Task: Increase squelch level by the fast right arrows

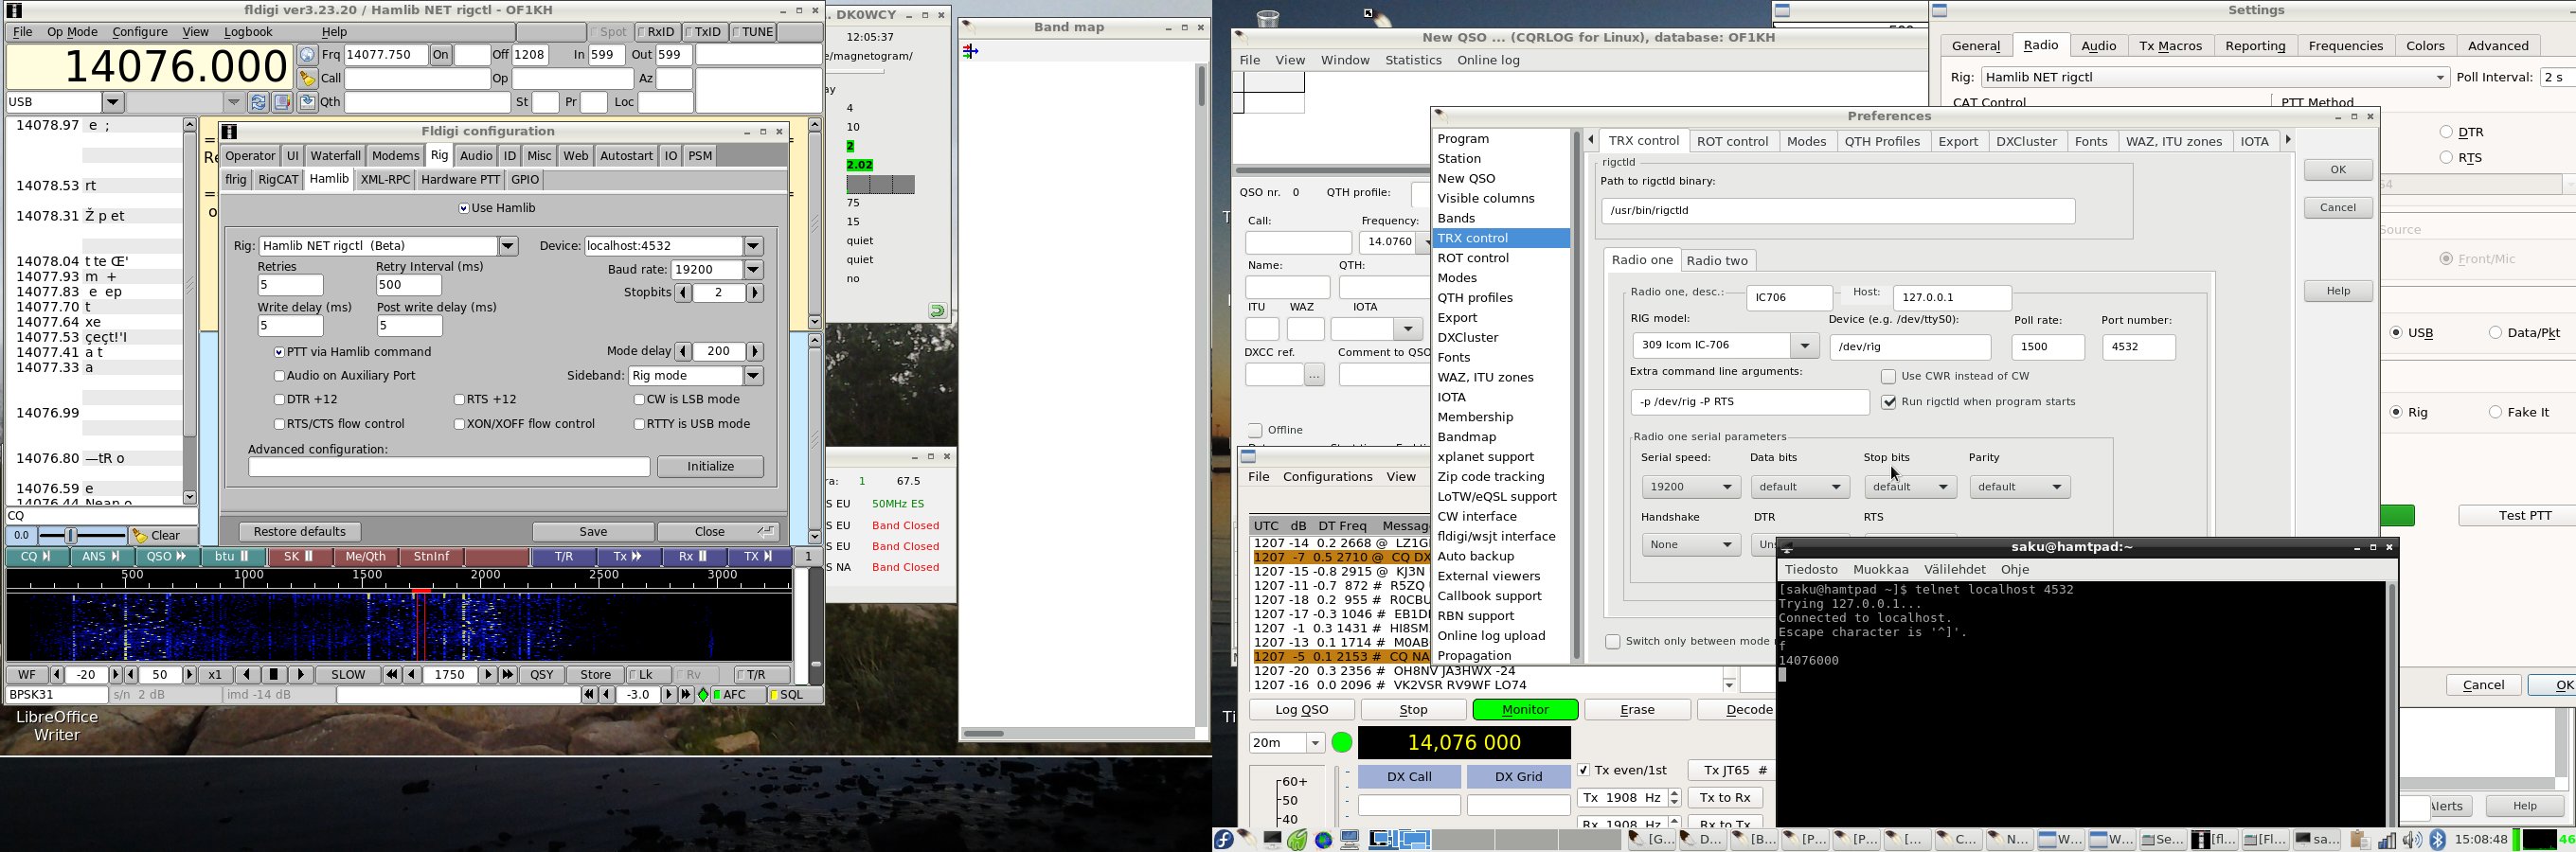Action: 686,695
